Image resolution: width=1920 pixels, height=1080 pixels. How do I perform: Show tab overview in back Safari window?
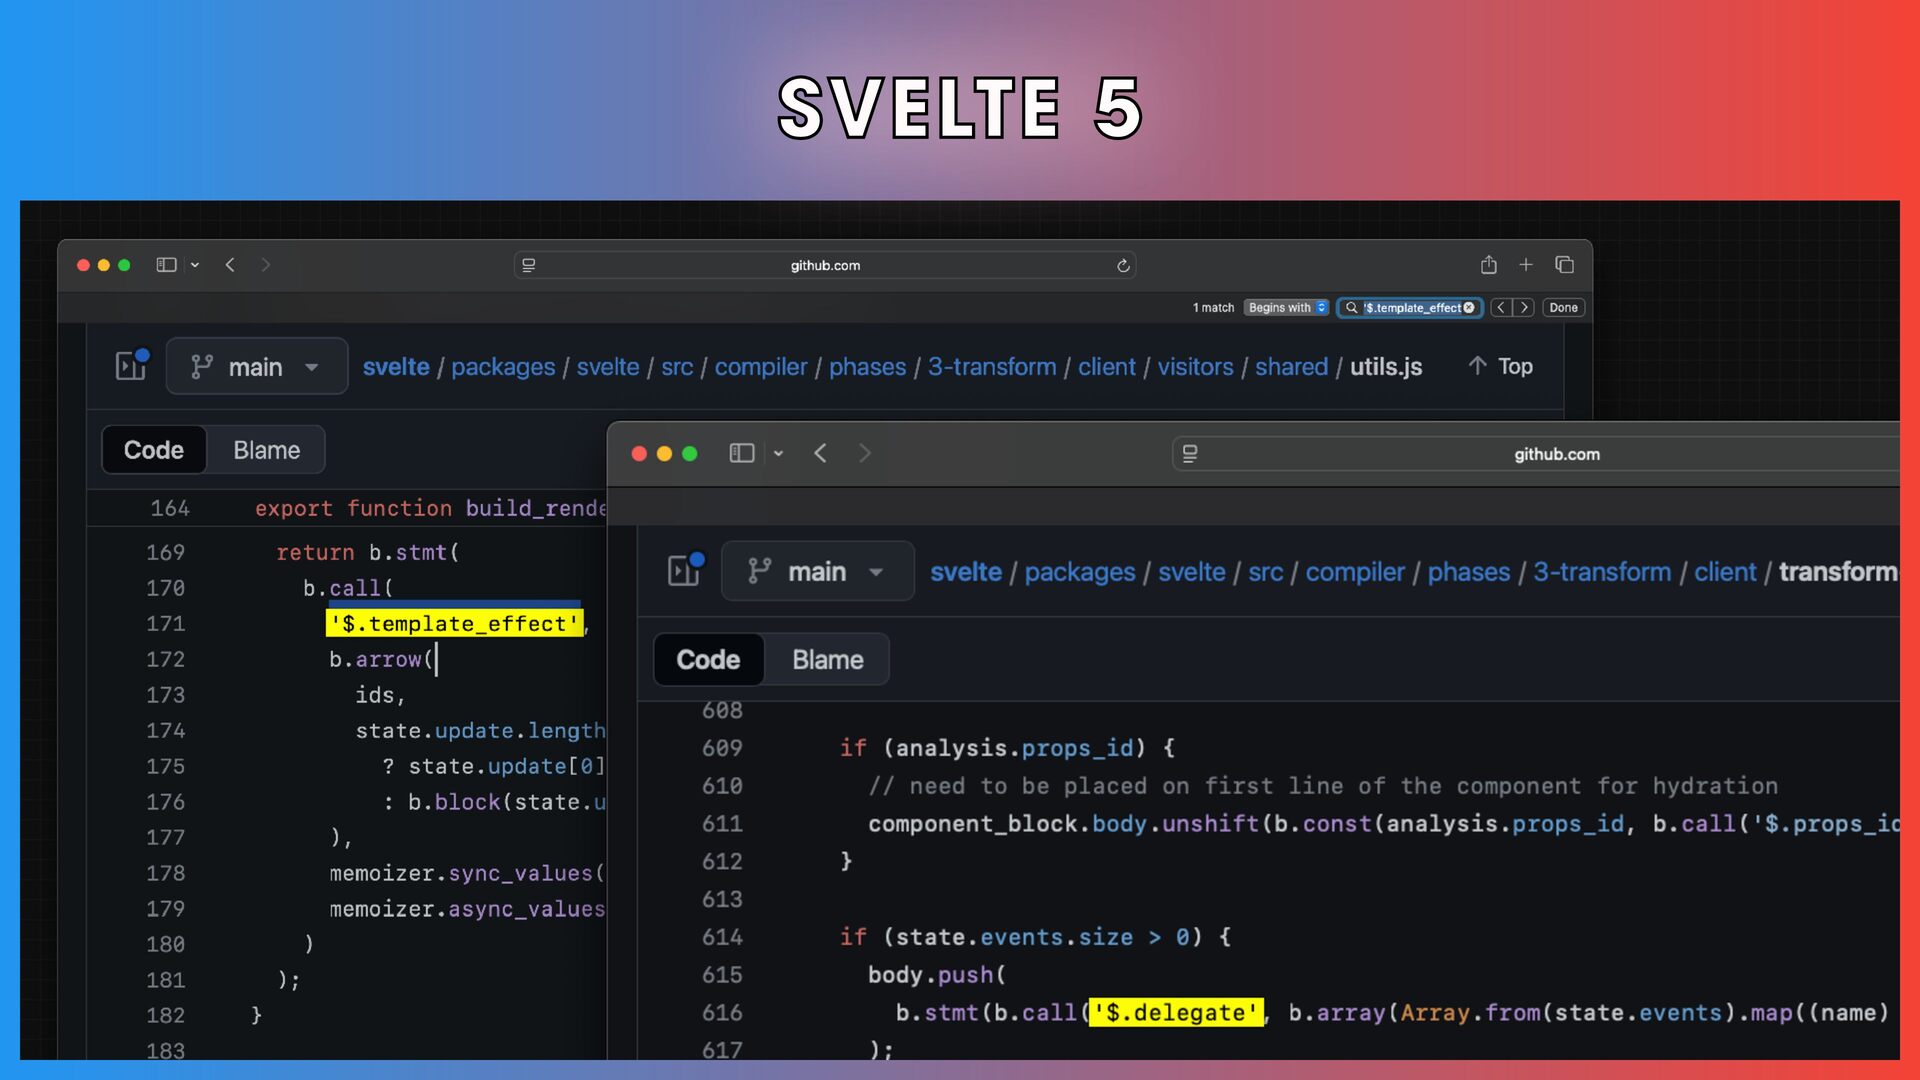(x=1564, y=264)
